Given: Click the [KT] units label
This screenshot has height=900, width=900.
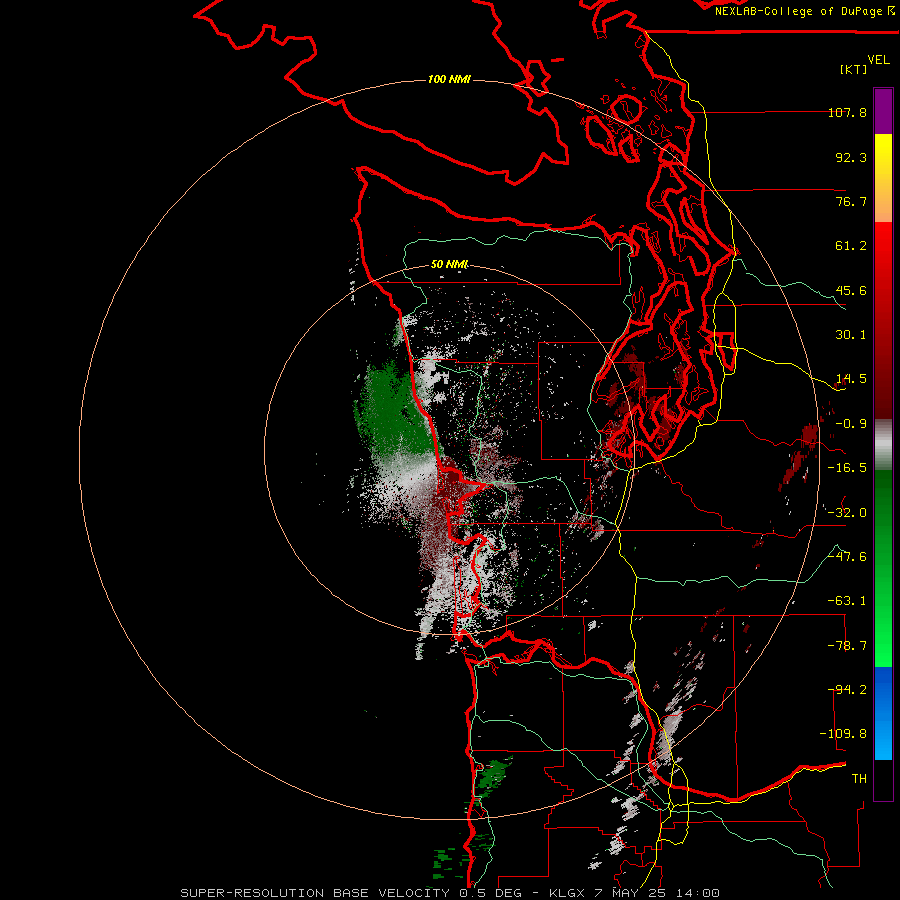Looking at the screenshot, I should [854, 69].
